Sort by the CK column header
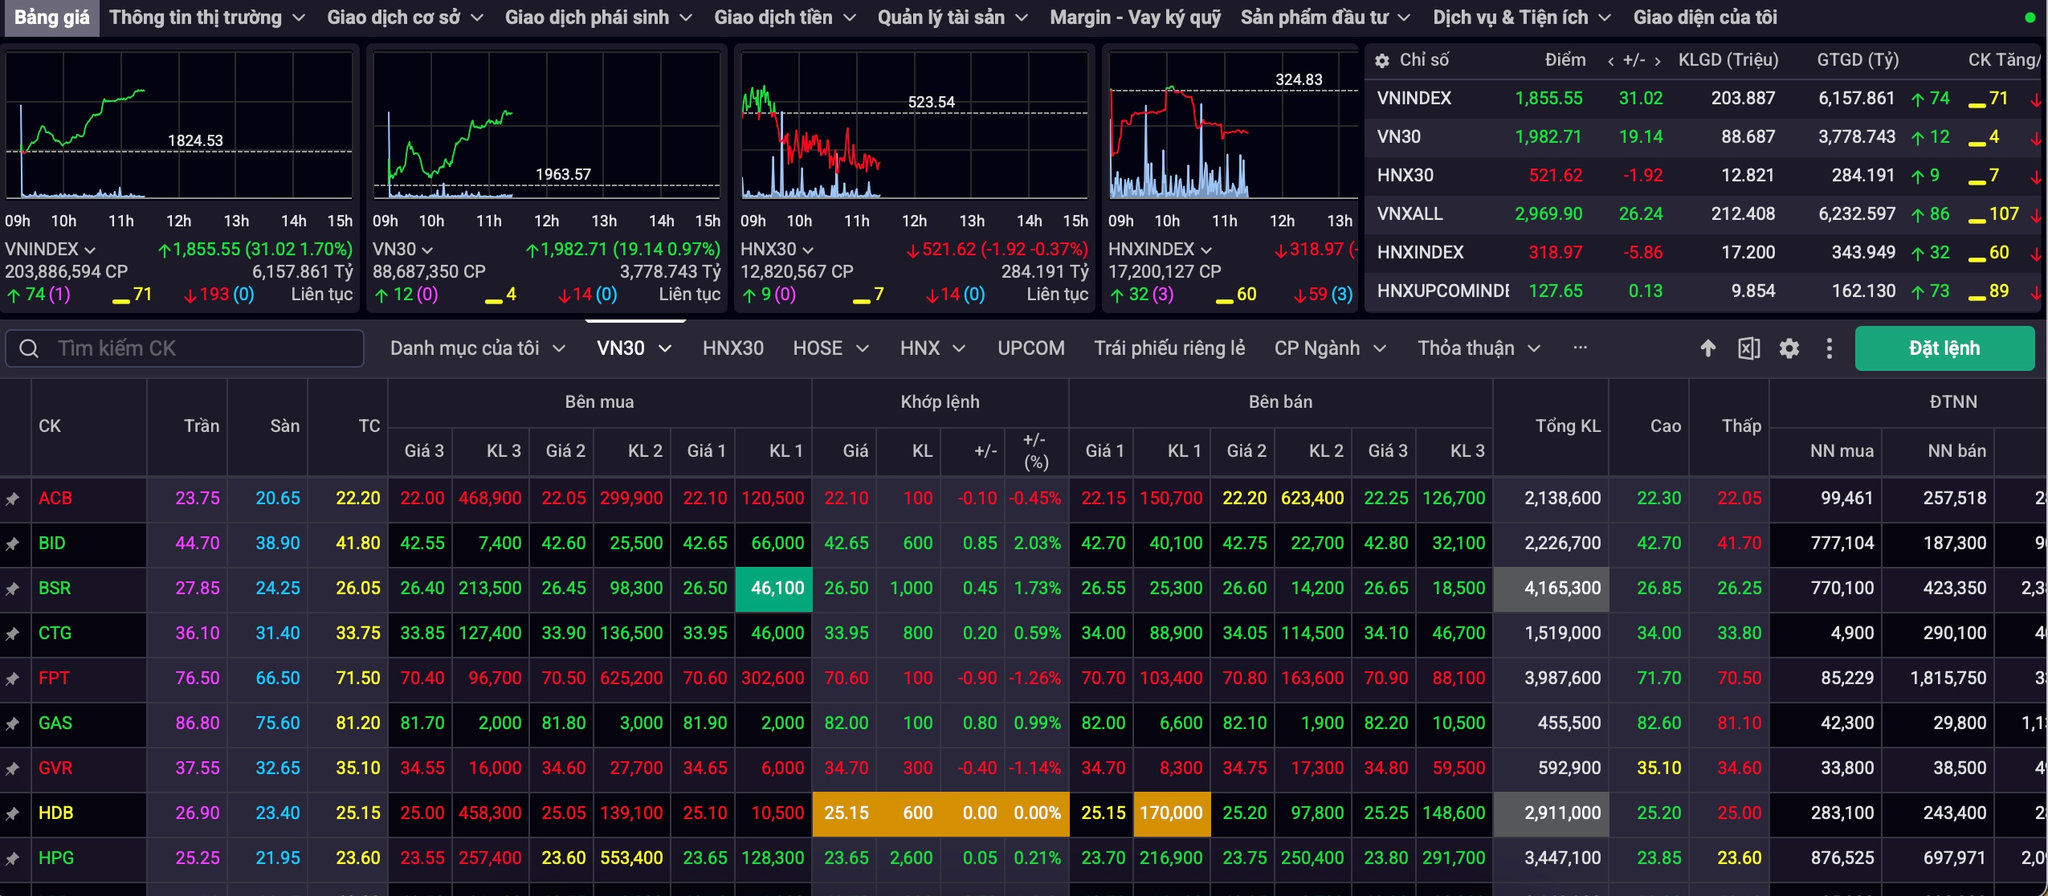Viewport: 2048px width, 896px height. tap(50, 426)
